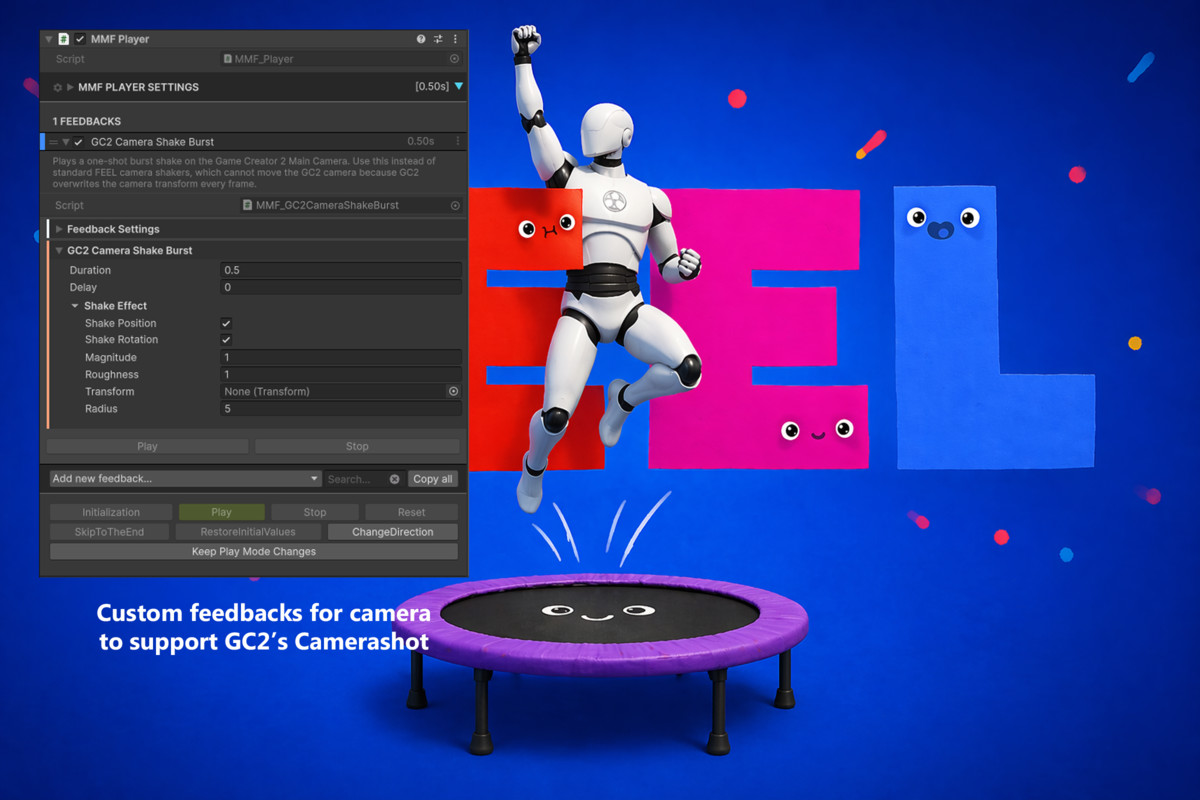Image resolution: width=1200 pixels, height=800 pixels.
Task: Click the 'Delay' label
Action: (x=83, y=288)
